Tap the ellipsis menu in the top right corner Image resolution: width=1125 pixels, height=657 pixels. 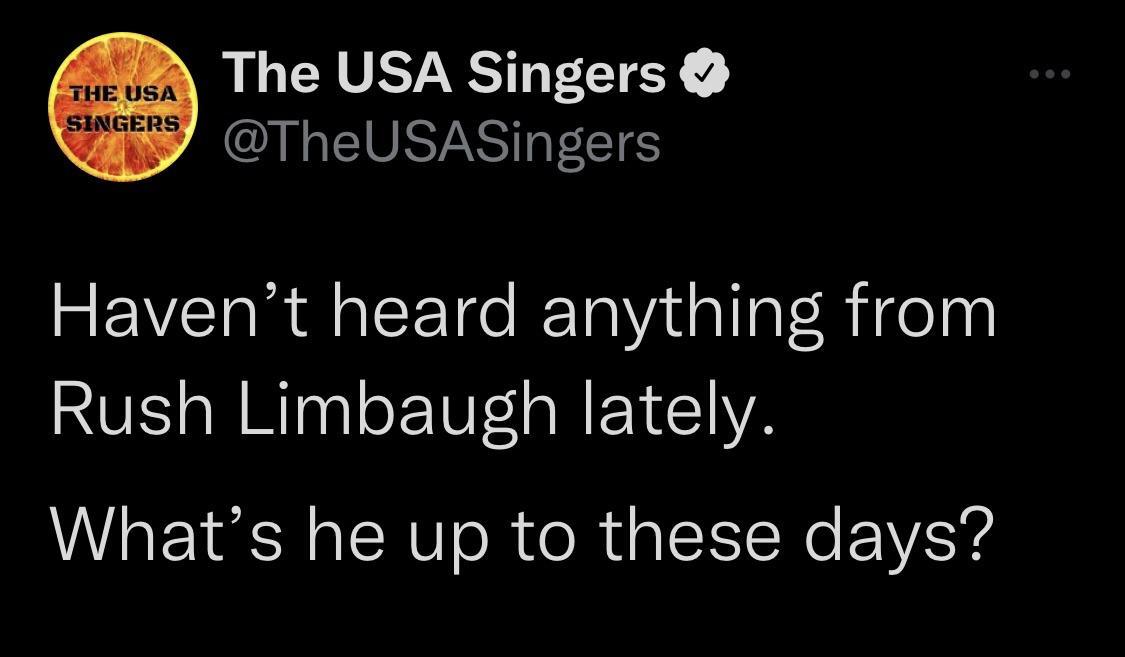click(x=1050, y=72)
